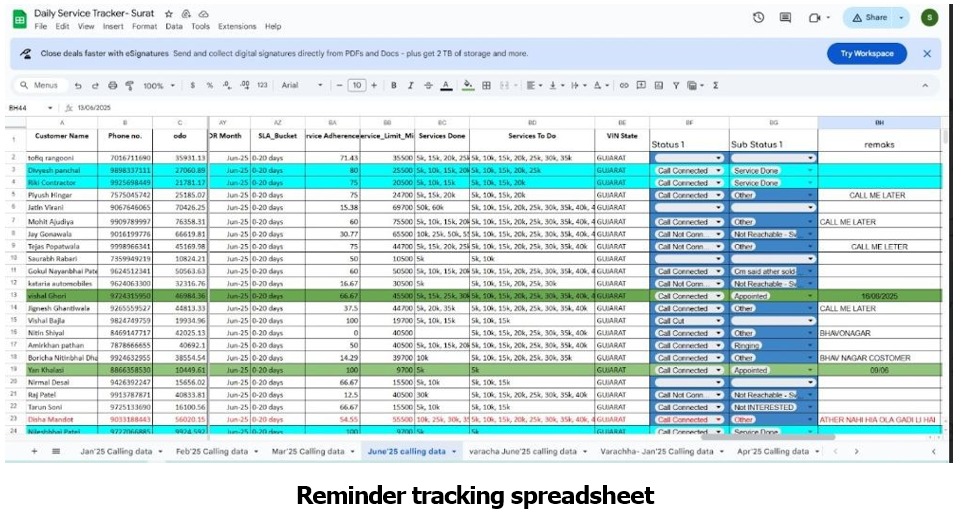Toggle italic formatting
Viewport: 970px width, 512px height.
point(410,86)
